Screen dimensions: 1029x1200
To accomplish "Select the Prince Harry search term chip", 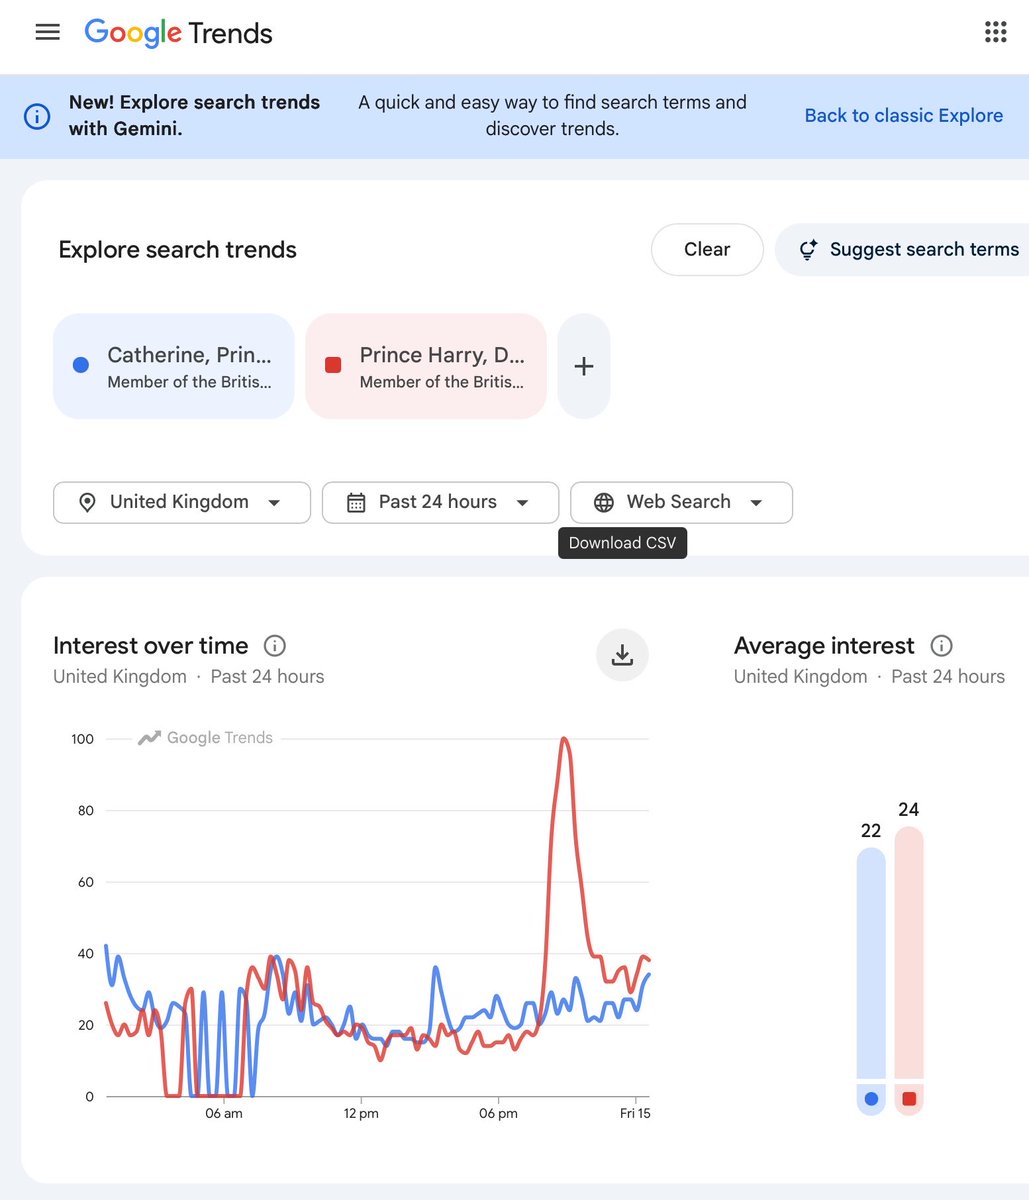I will click(x=426, y=366).
